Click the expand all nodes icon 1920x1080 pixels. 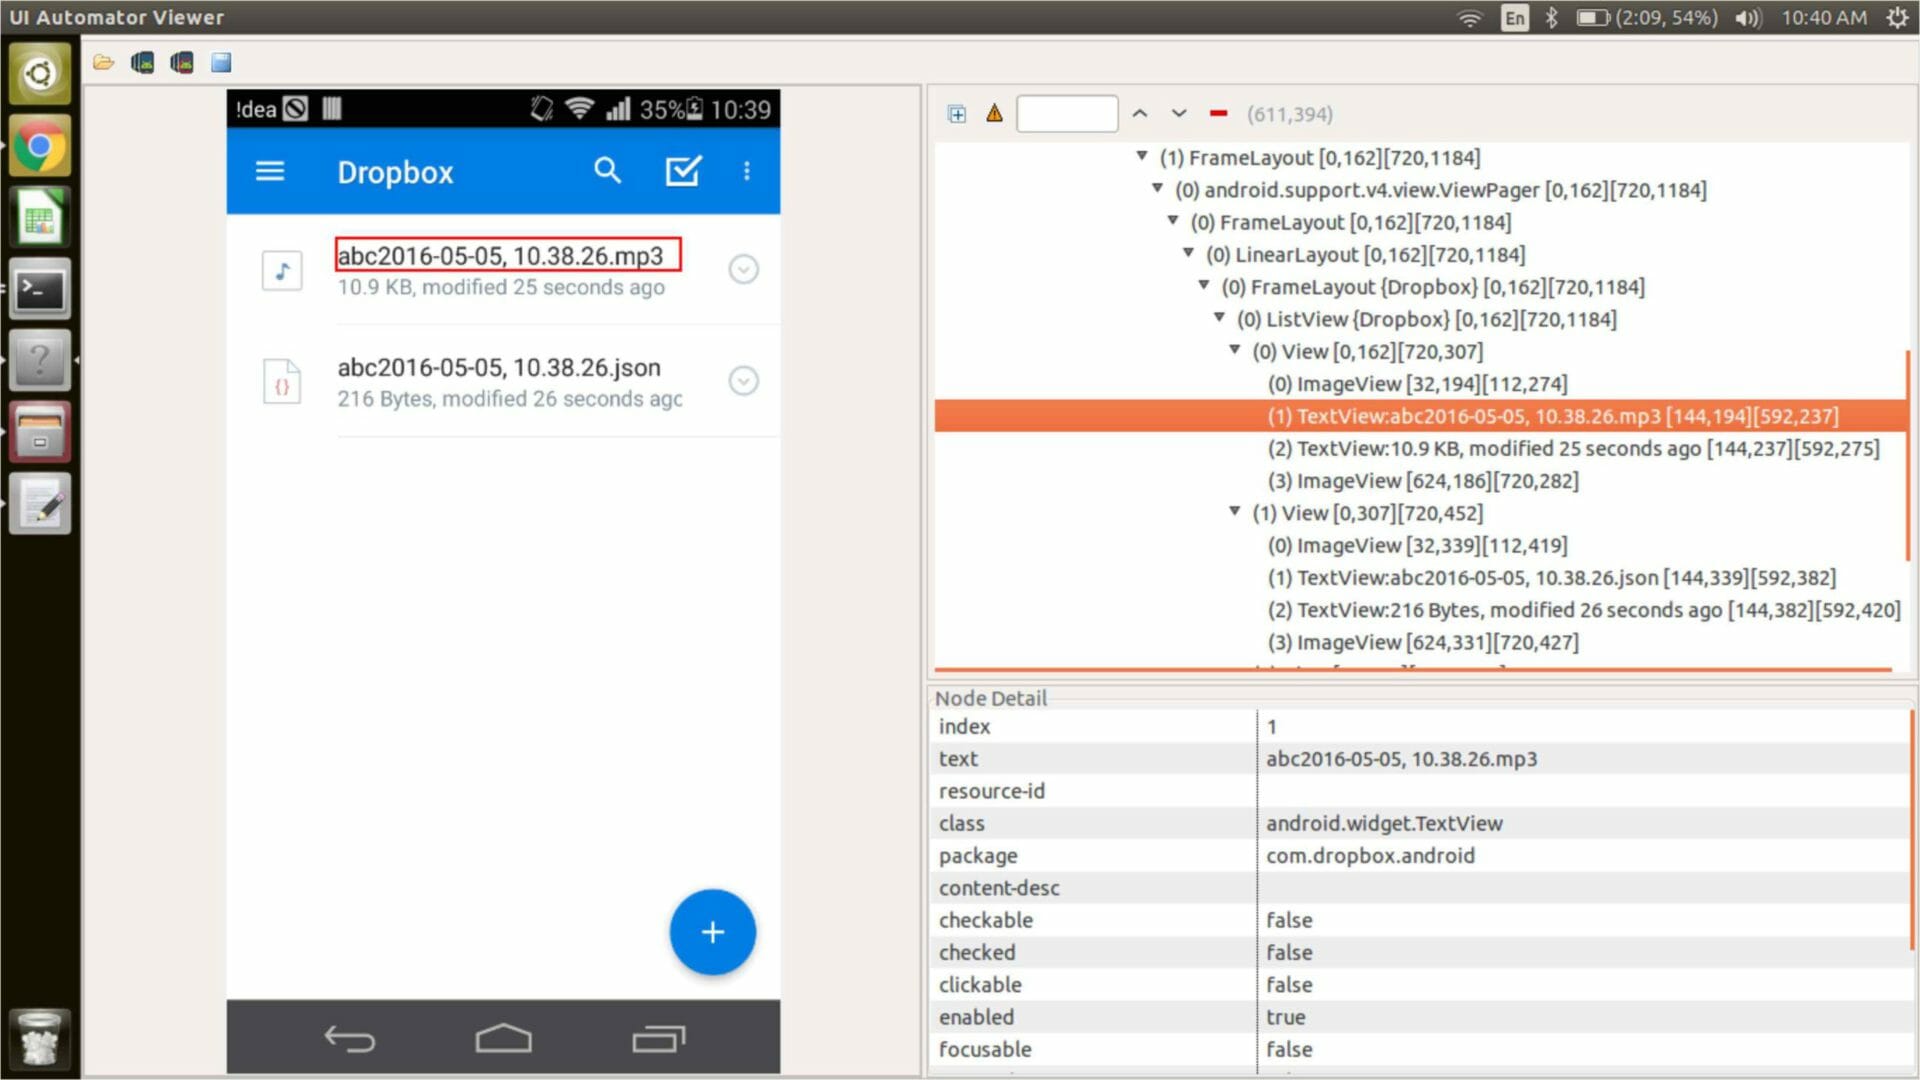click(x=957, y=114)
